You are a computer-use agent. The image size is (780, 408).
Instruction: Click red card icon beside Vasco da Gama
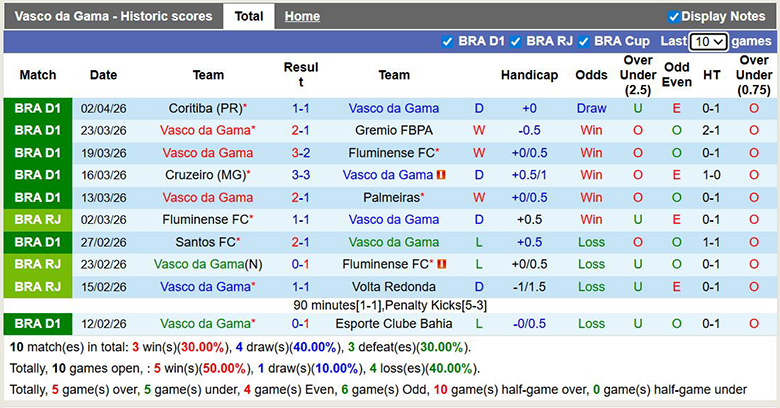[441, 175]
